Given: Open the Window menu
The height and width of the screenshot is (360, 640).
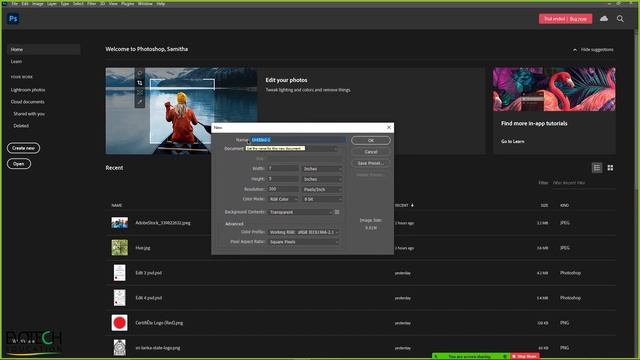Looking at the screenshot, I should coord(145,4).
